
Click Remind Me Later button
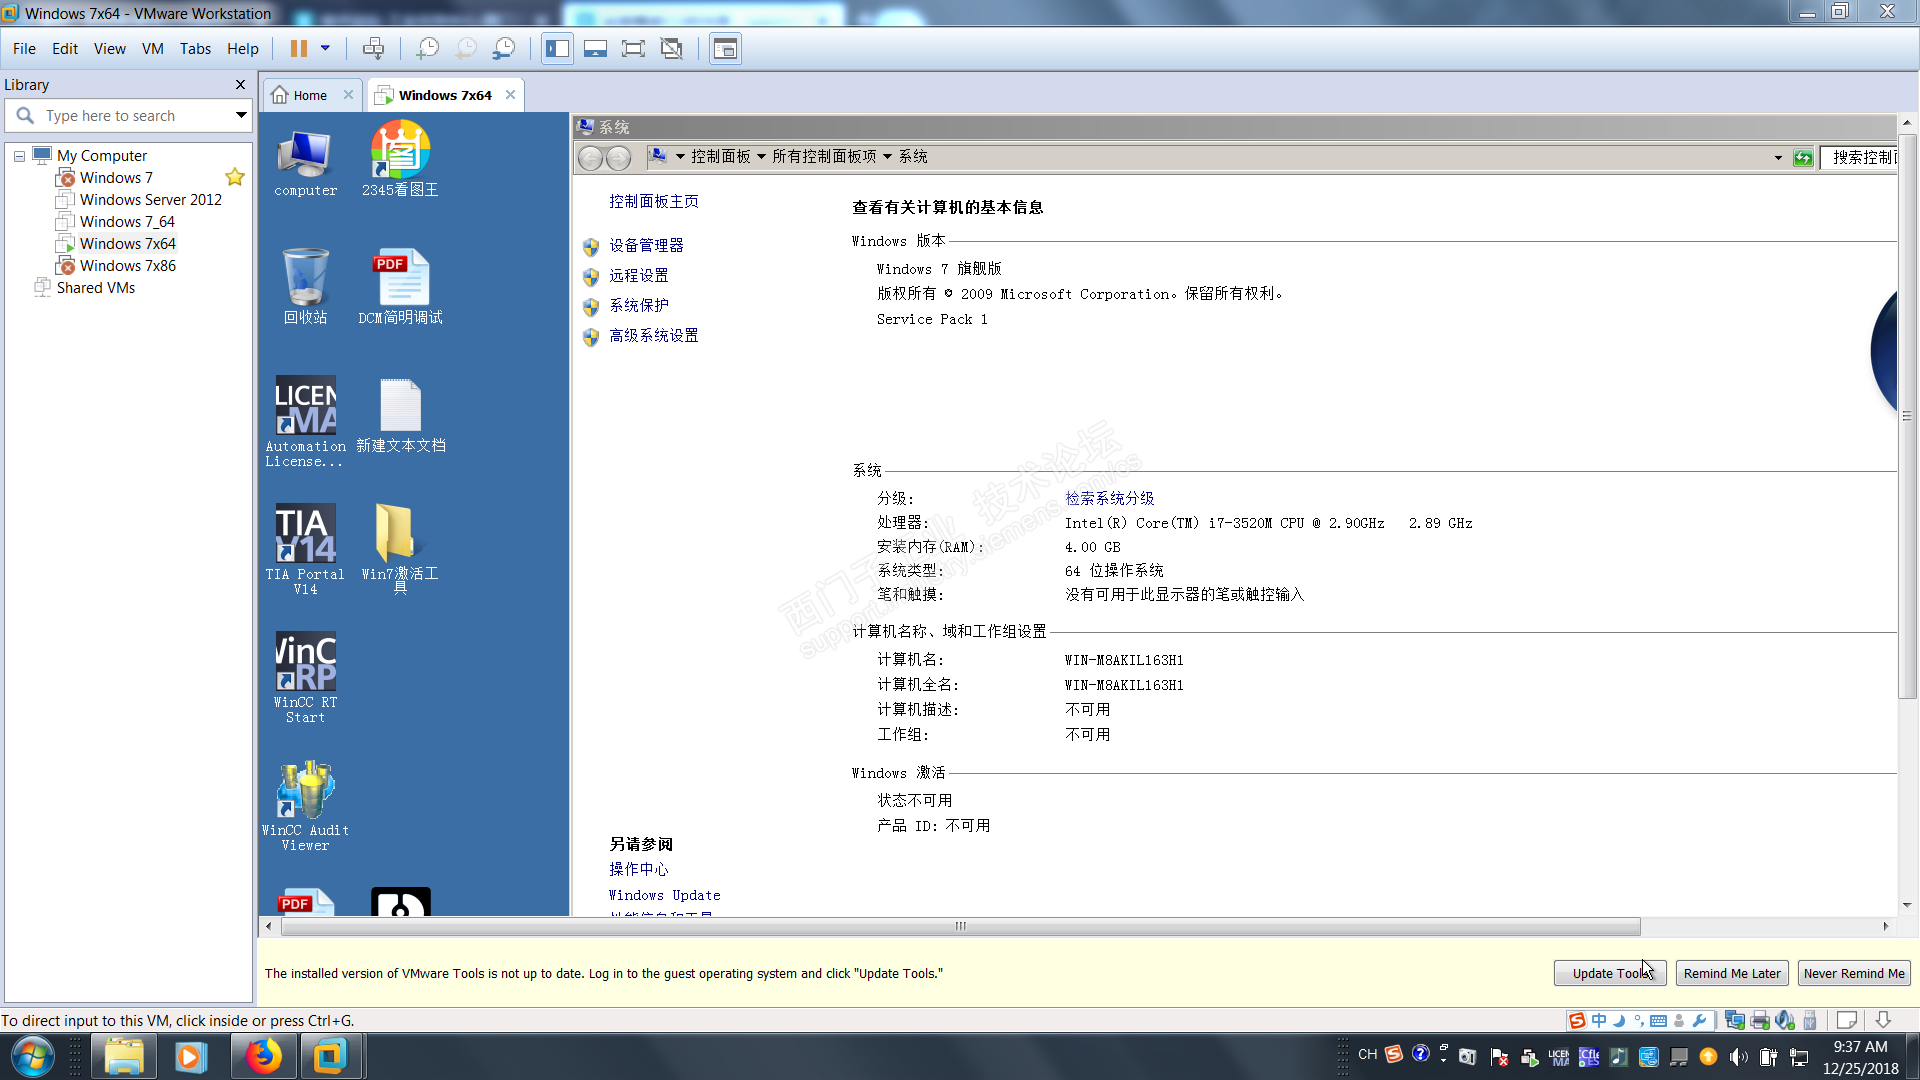[x=1731, y=973]
